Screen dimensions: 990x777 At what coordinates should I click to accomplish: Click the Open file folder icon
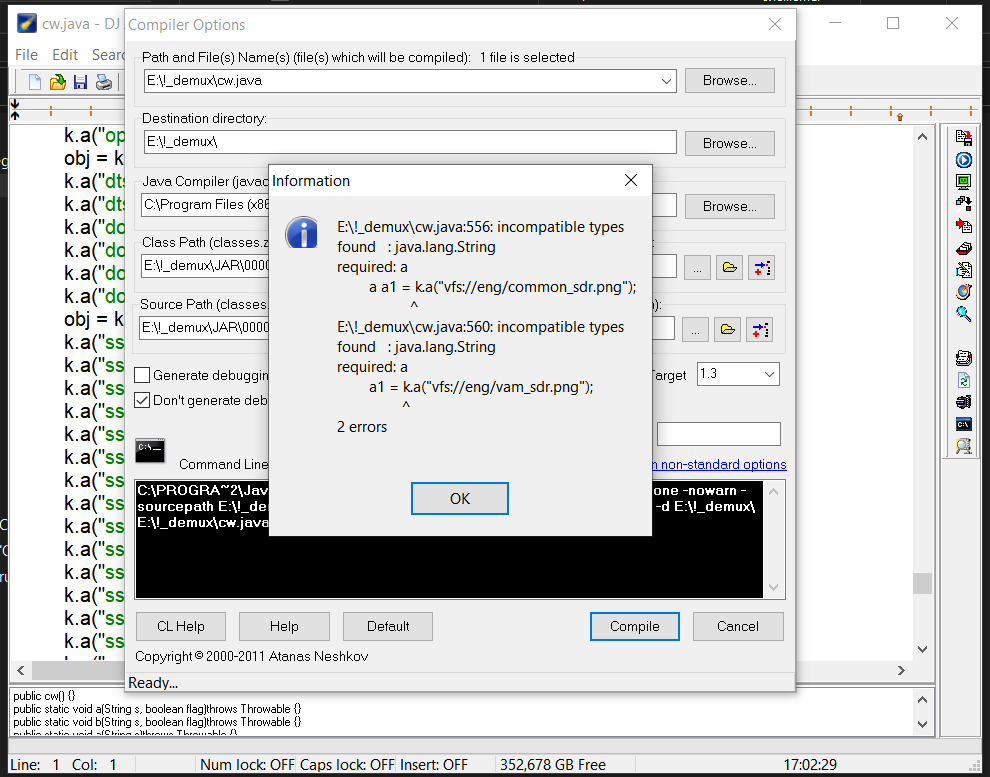[x=57, y=82]
